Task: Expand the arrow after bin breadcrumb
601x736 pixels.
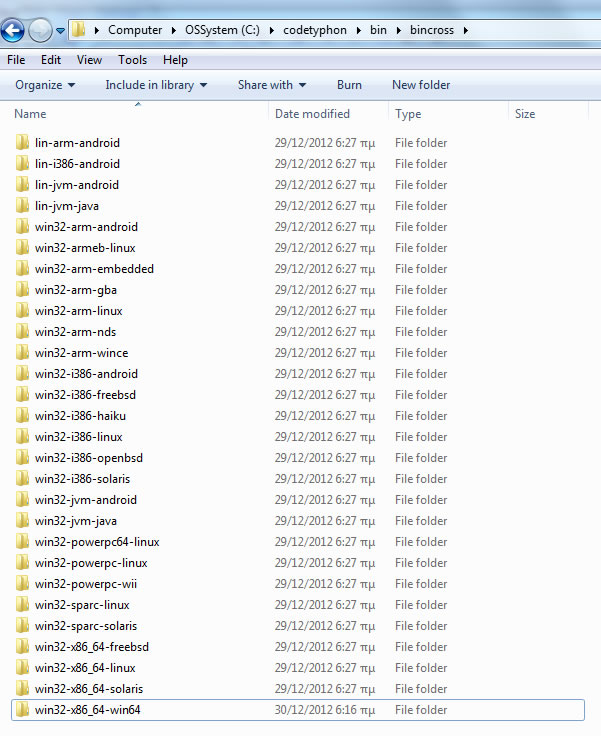Action: click(399, 31)
